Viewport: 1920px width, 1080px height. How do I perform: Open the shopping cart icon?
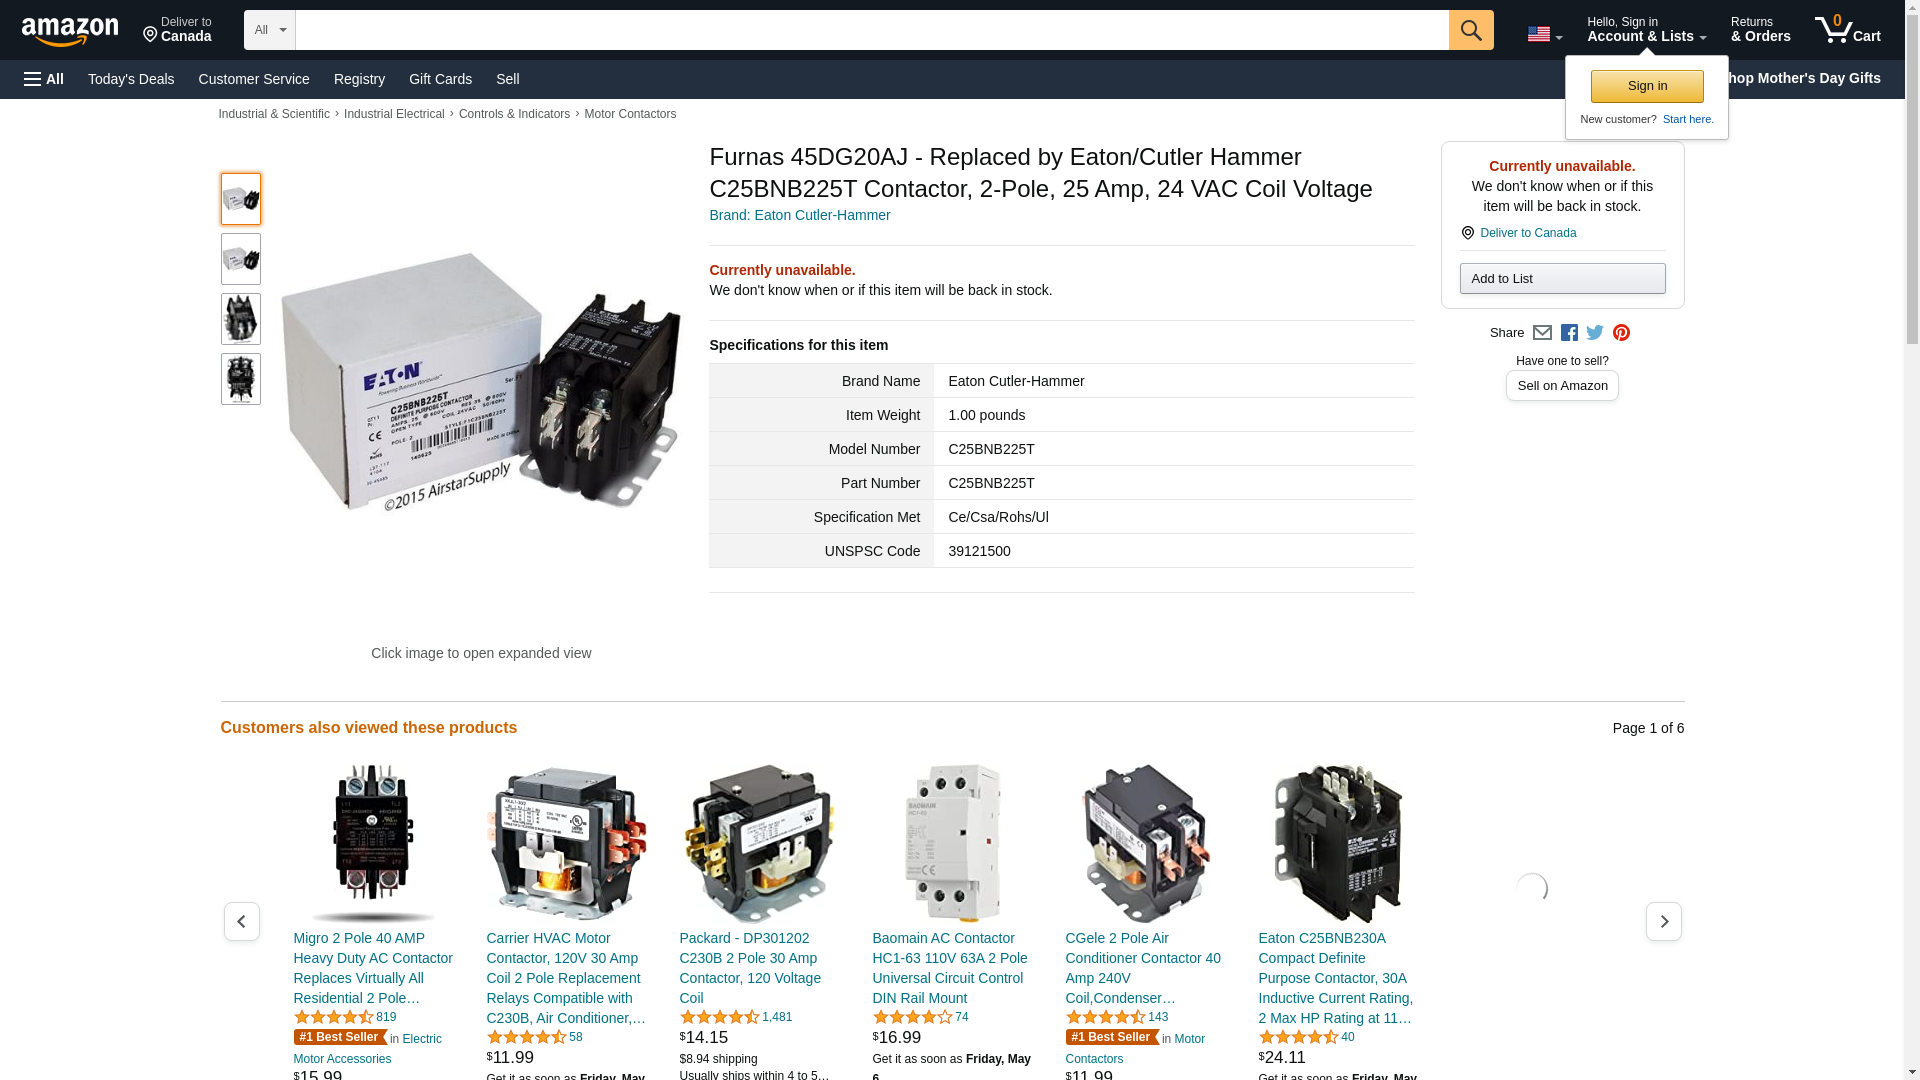click(x=1847, y=30)
